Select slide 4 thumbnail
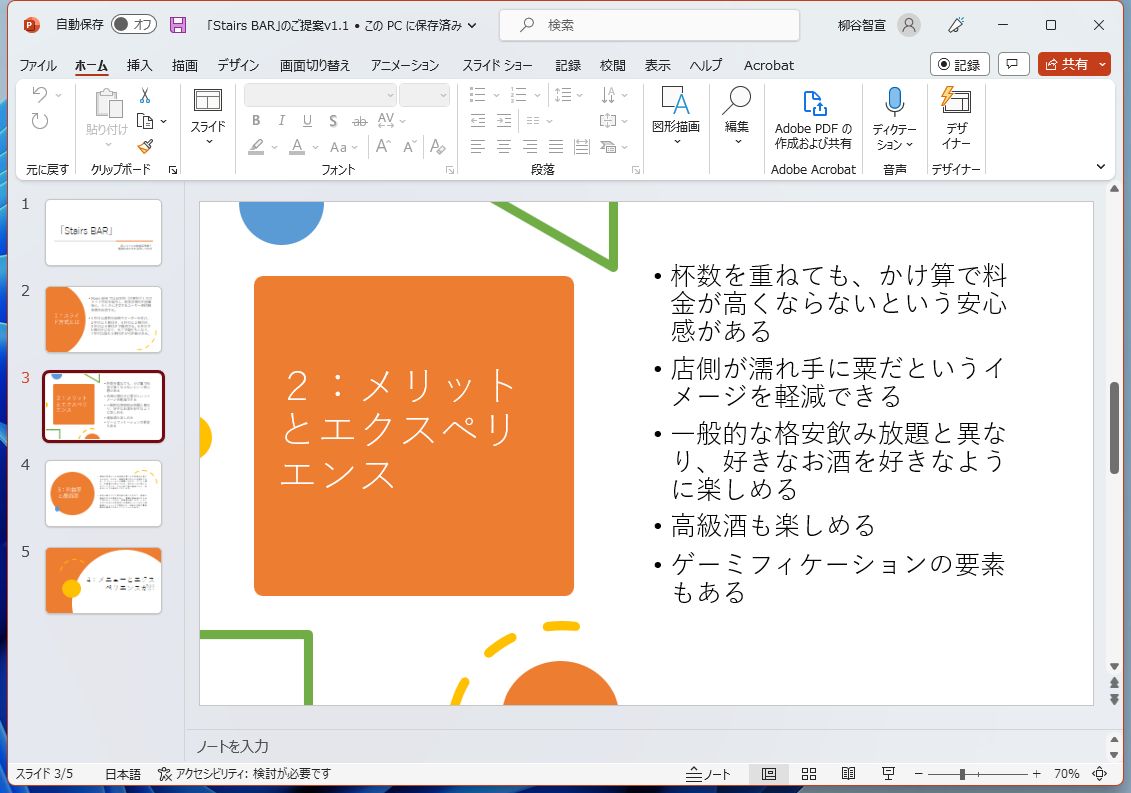Image resolution: width=1131 pixels, height=793 pixels. pyautogui.click(x=103, y=493)
